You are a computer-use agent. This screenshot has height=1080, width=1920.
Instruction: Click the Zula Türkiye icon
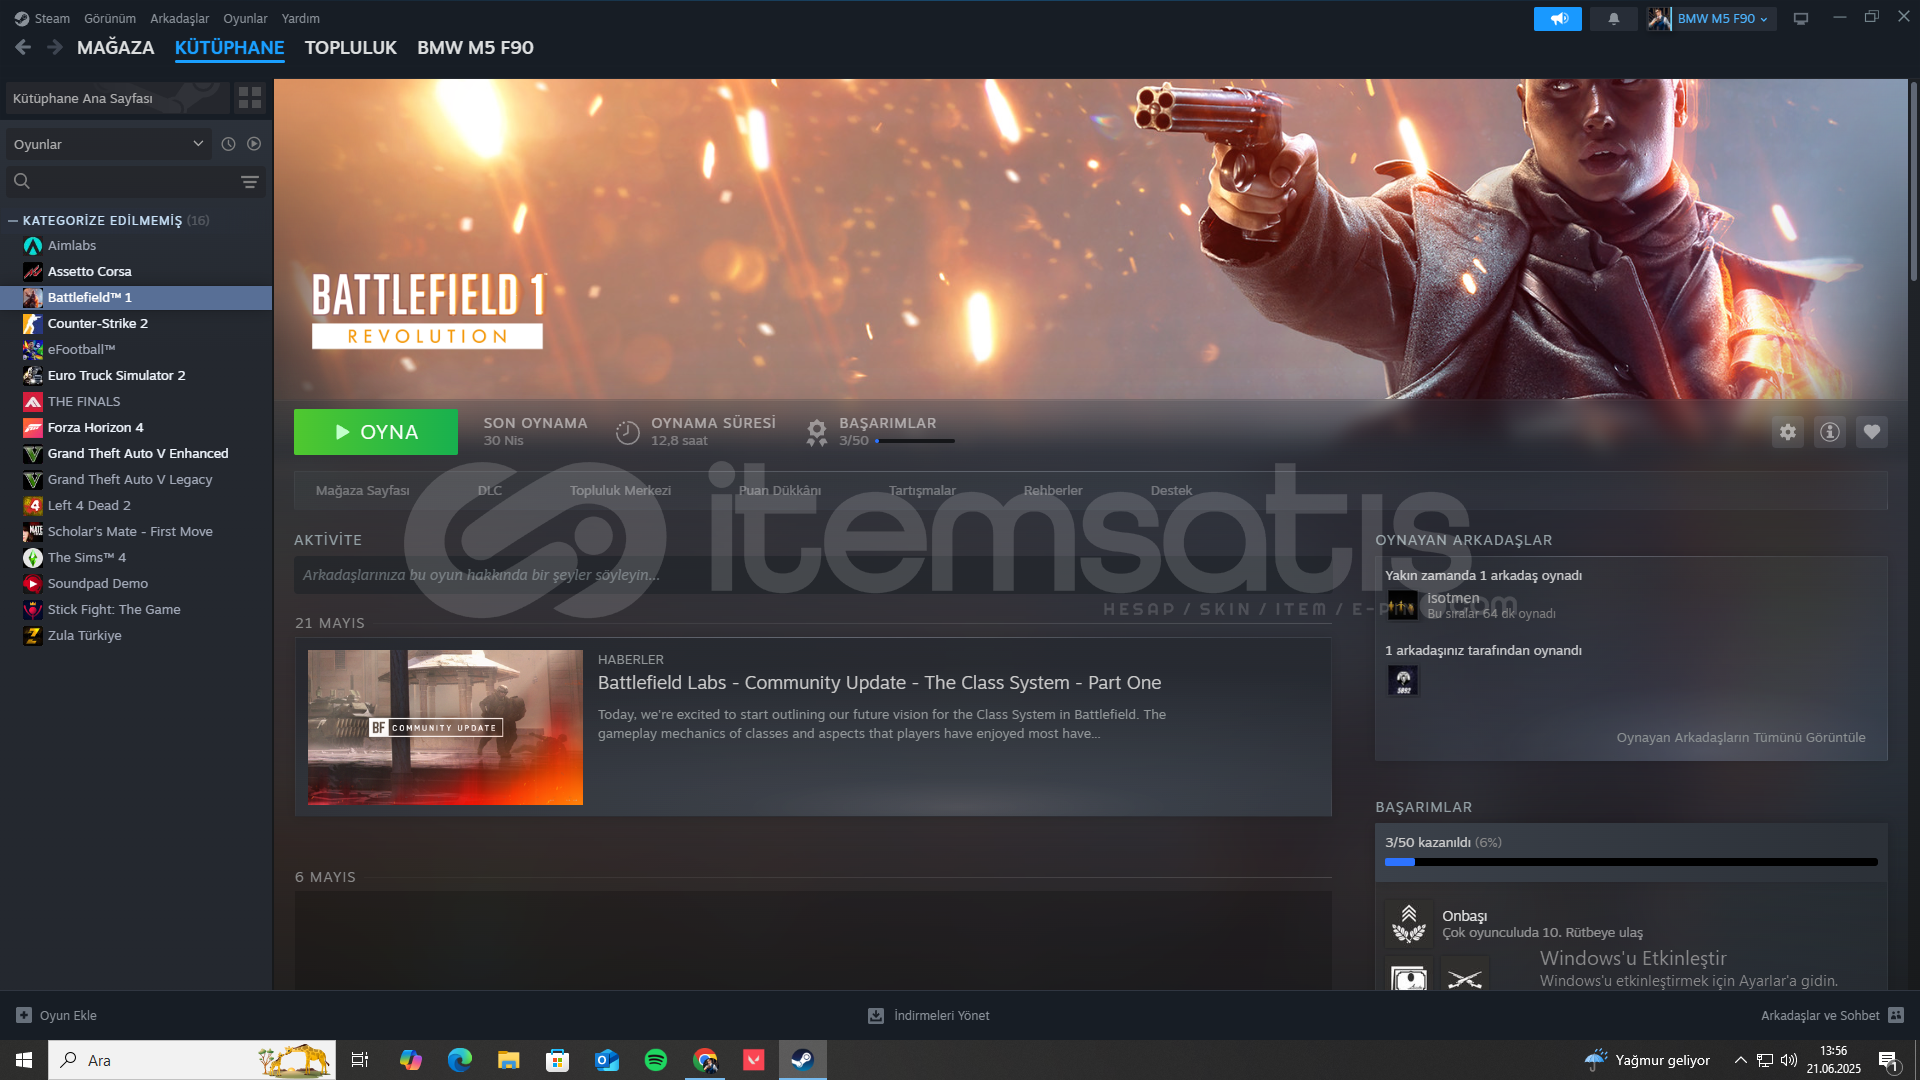point(33,636)
